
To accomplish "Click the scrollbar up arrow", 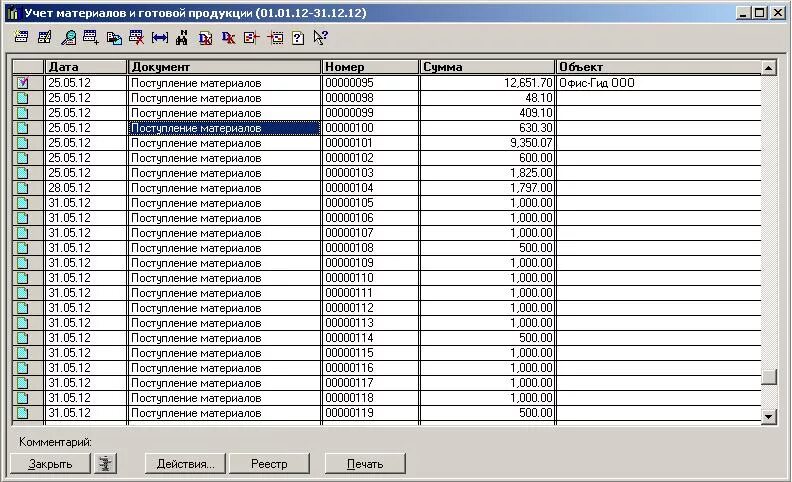I will click(x=769, y=67).
